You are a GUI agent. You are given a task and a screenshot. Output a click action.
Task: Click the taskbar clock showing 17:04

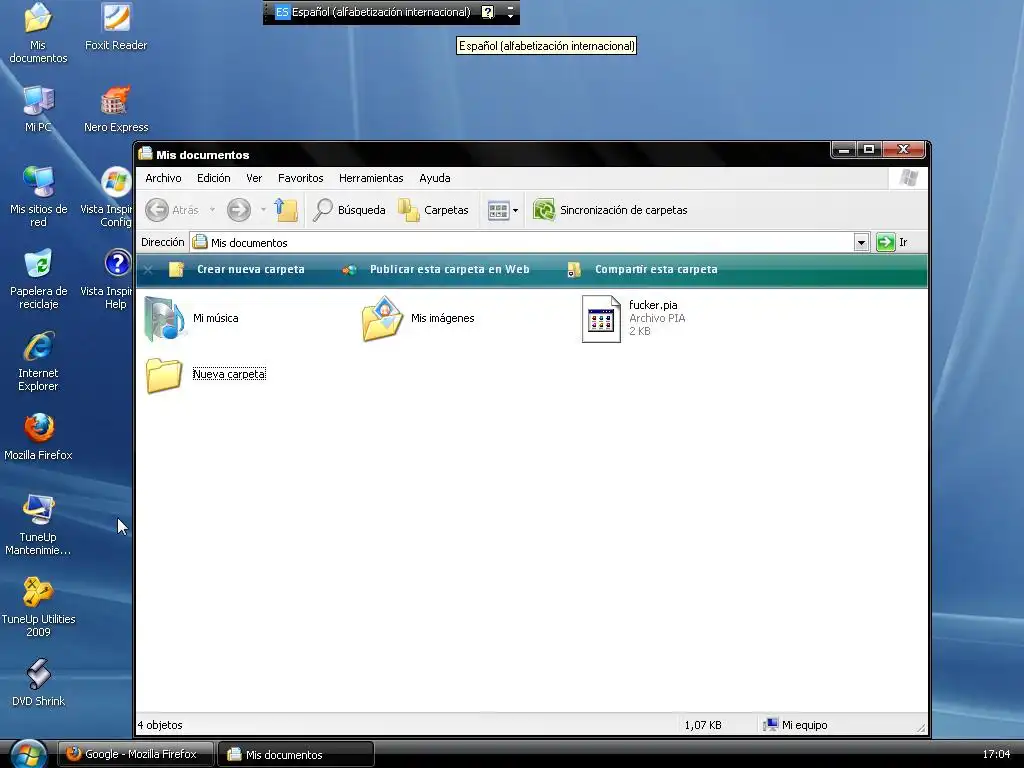pyautogui.click(x=996, y=754)
